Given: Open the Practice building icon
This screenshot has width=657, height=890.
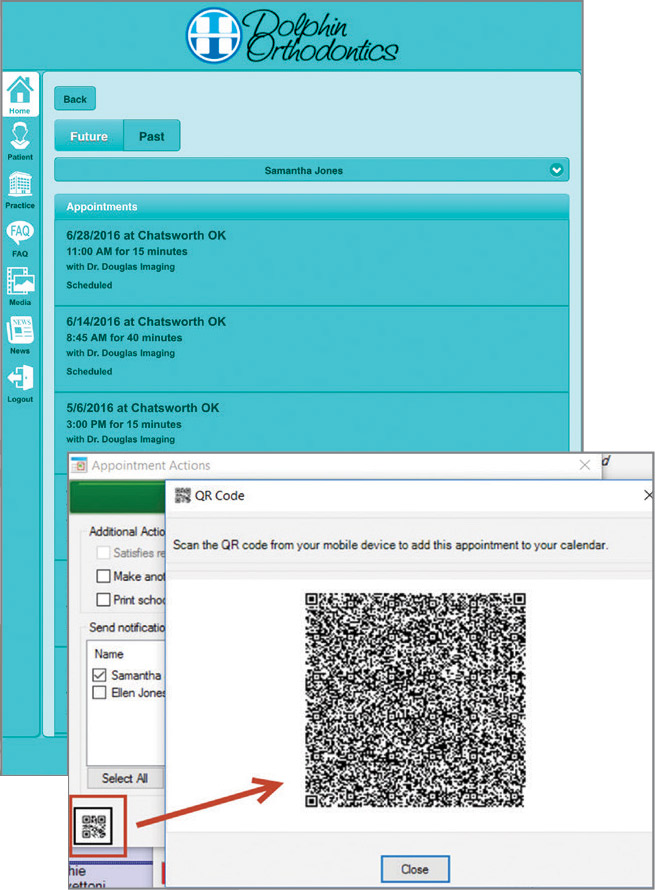Looking at the screenshot, I should click(x=20, y=190).
